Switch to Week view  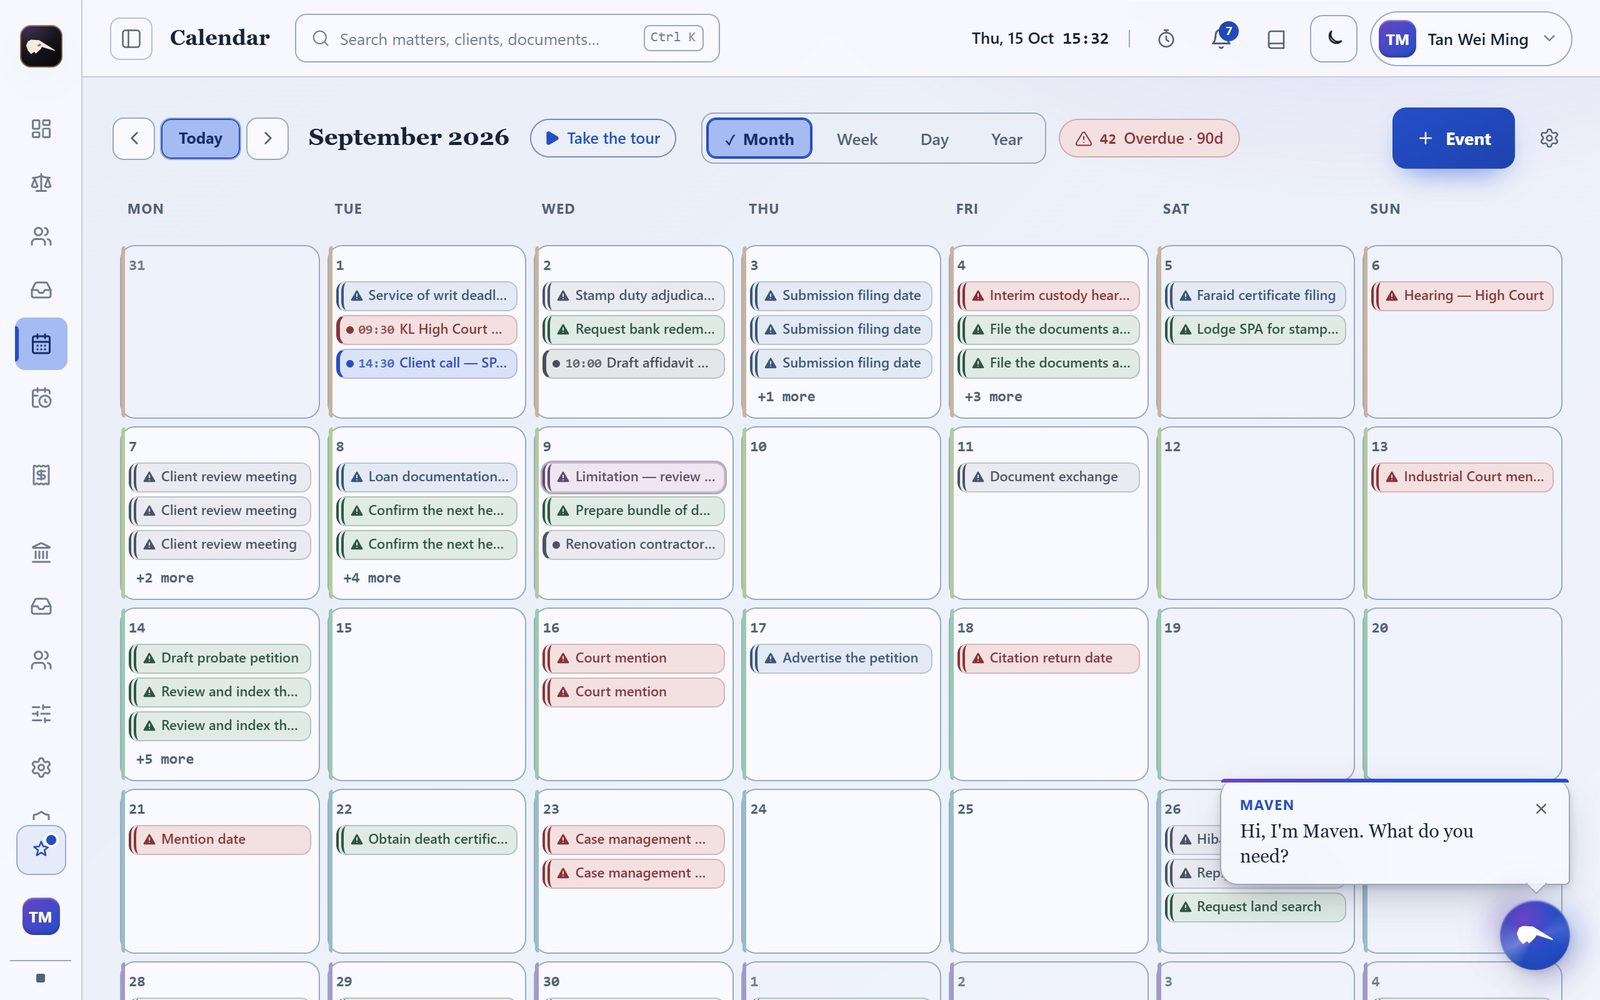(857, 139)
